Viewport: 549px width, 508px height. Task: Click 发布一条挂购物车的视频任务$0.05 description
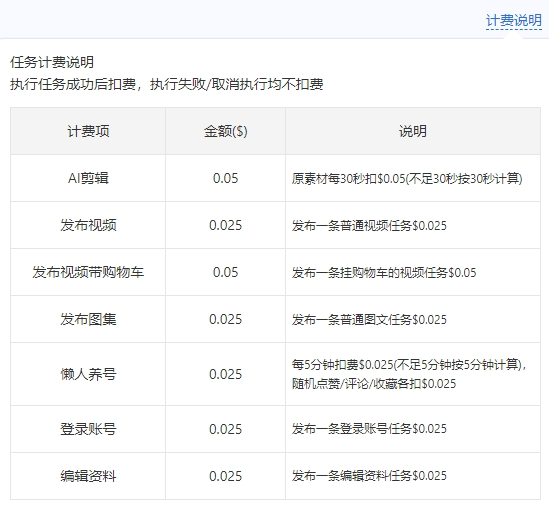[384, 272]
